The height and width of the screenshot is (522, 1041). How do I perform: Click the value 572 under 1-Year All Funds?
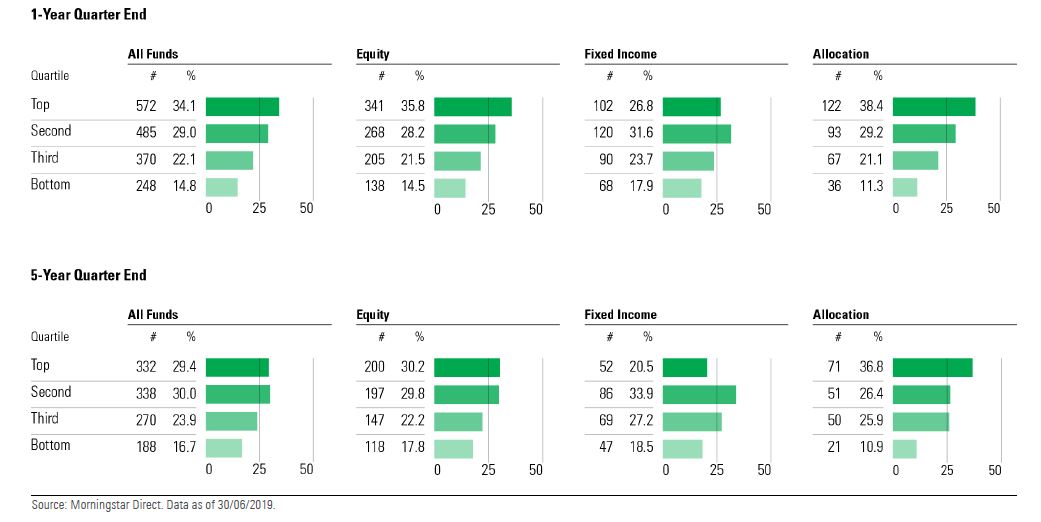tap(146, 106)
